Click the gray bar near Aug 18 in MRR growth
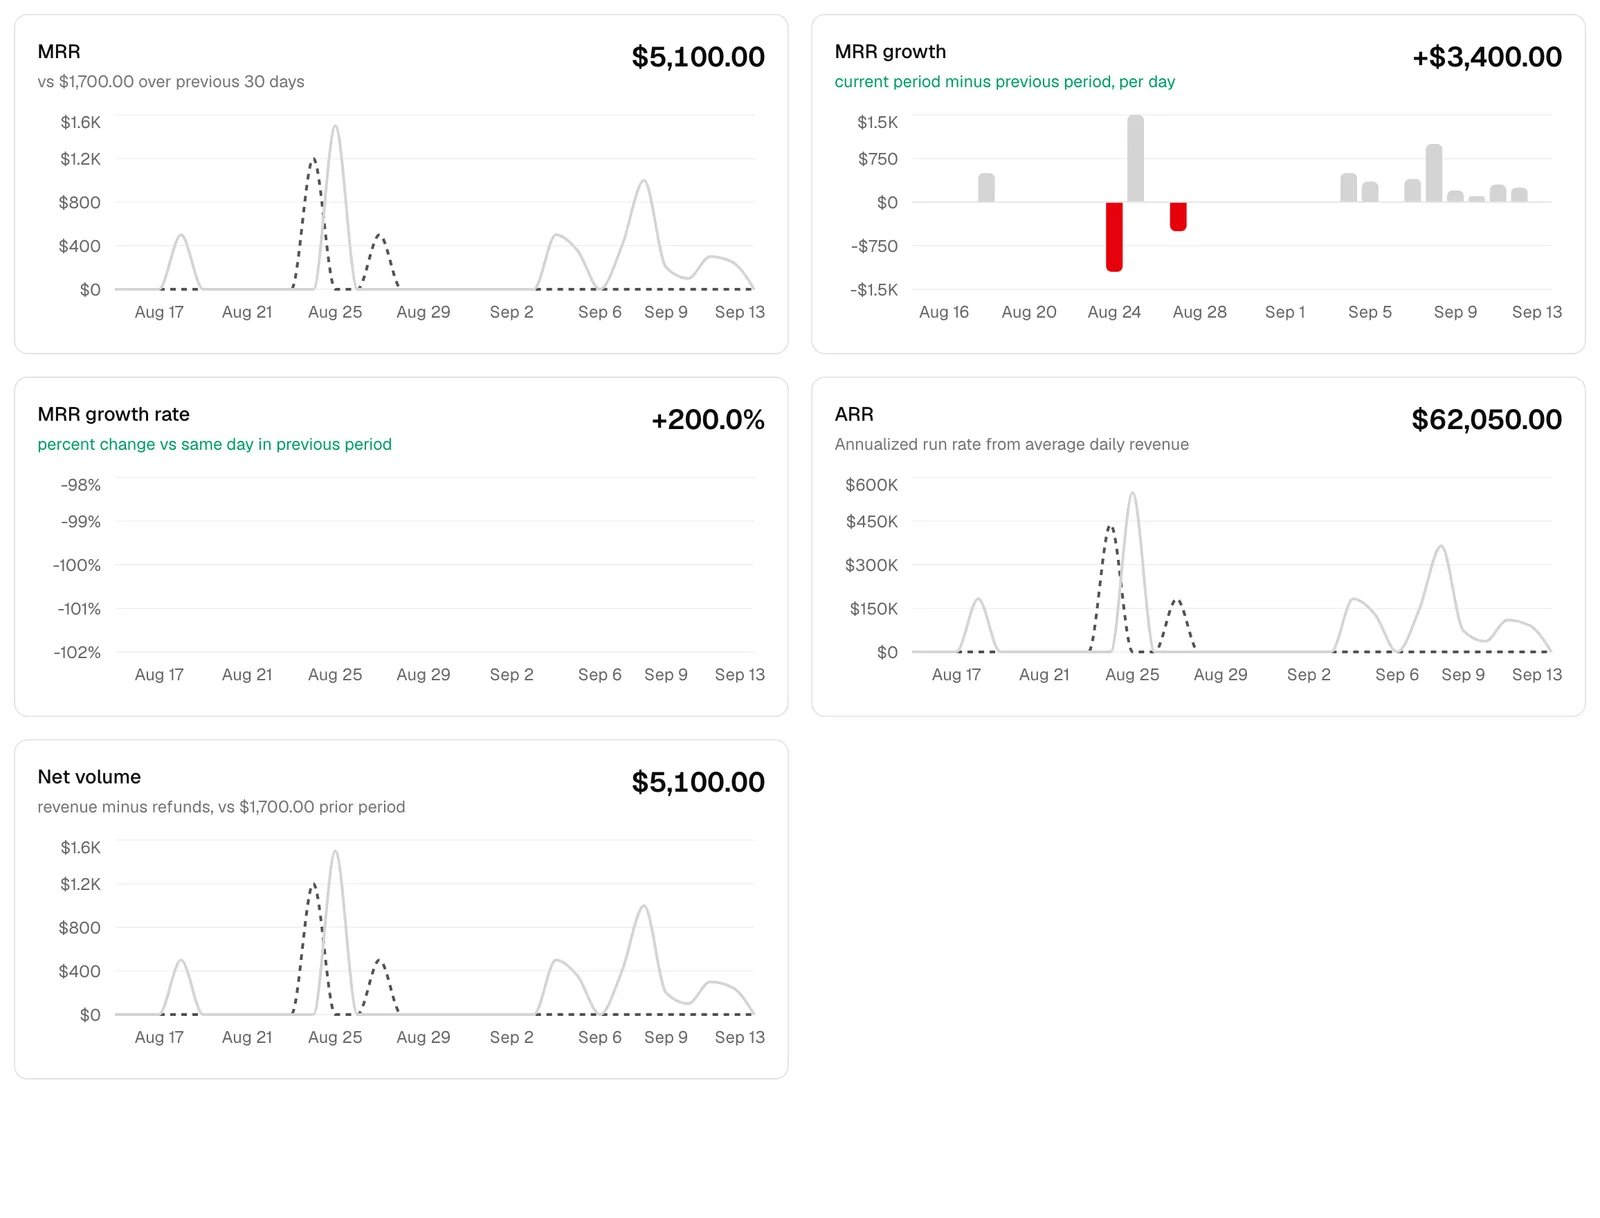The height and width of the screenshot is (1218, 1600). coord(986,188)
